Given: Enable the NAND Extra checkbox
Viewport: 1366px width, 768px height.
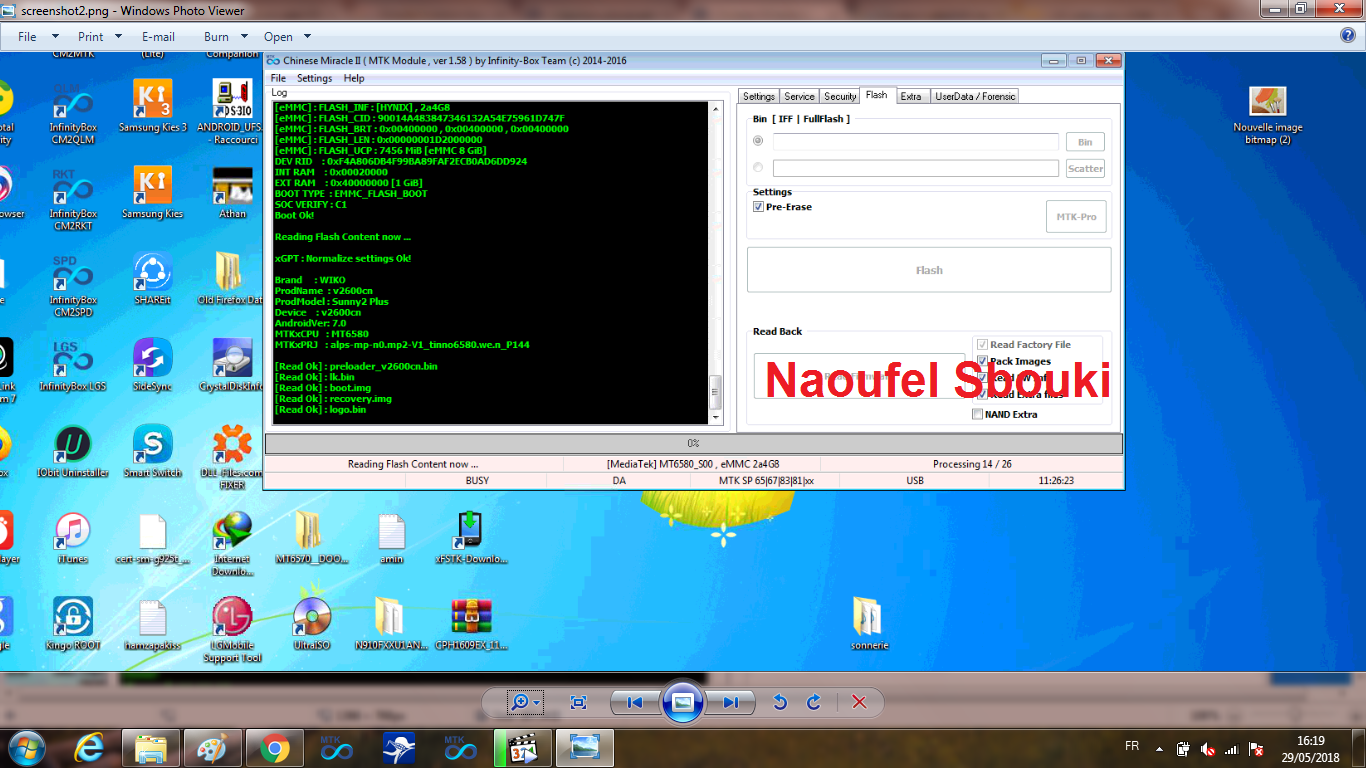Looking at the screenshot, I should [x=977, y=414].
